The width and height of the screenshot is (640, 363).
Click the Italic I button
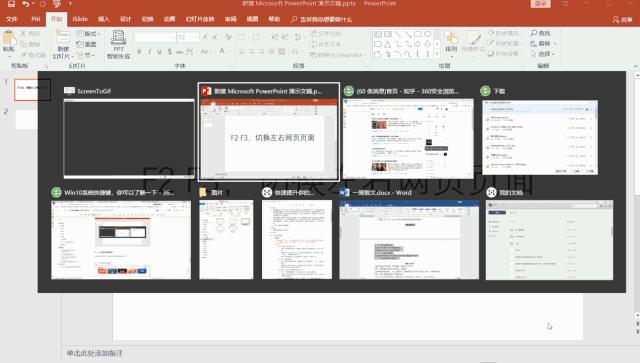[x=149, y=51]
